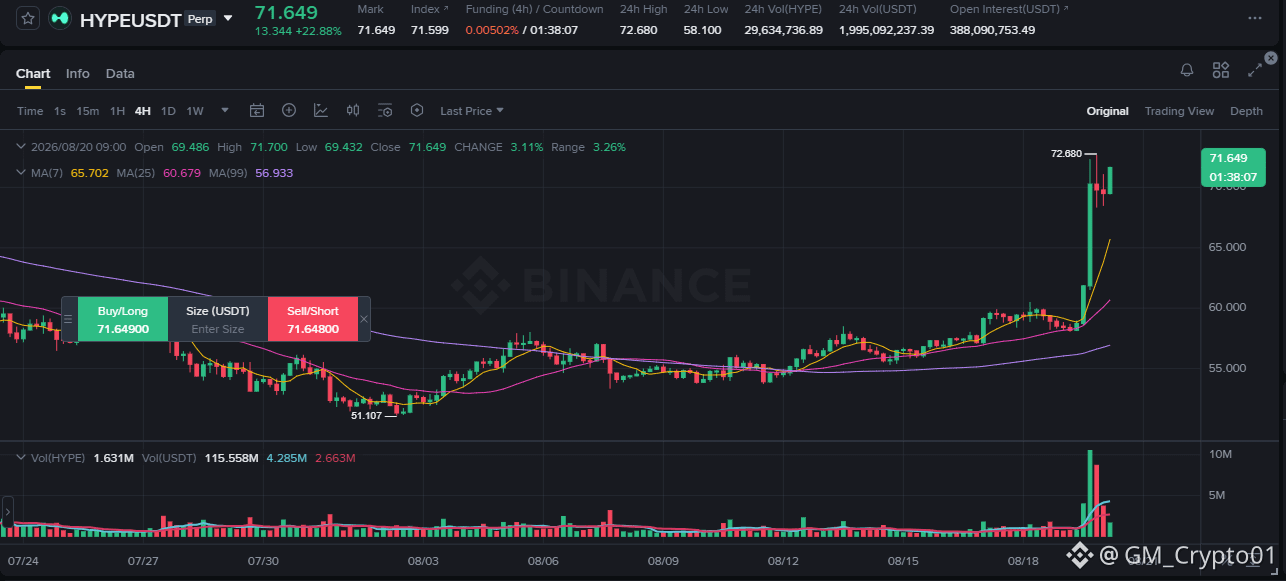
Task: Click the Perp contract badge
Action: (200, 18)
